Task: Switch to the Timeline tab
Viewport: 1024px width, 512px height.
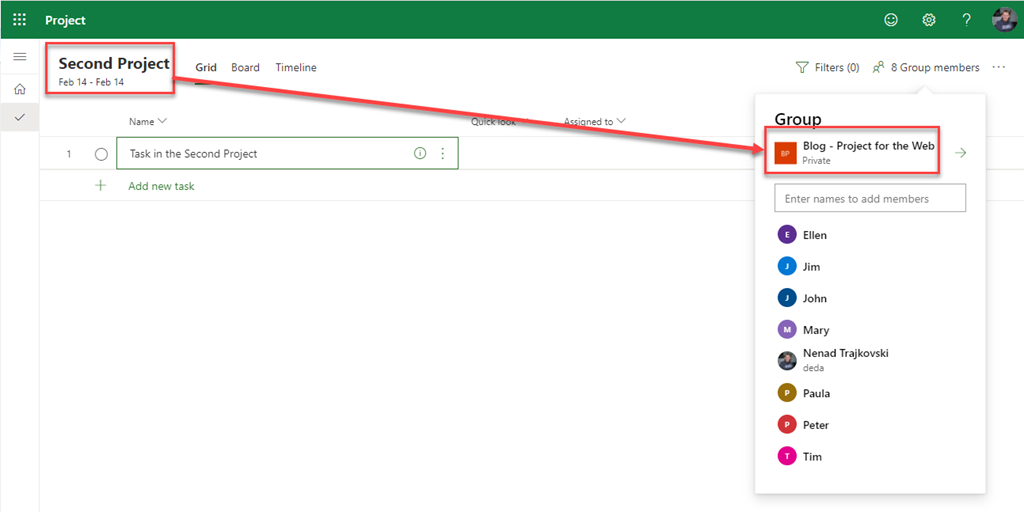Action: point(296,68)
